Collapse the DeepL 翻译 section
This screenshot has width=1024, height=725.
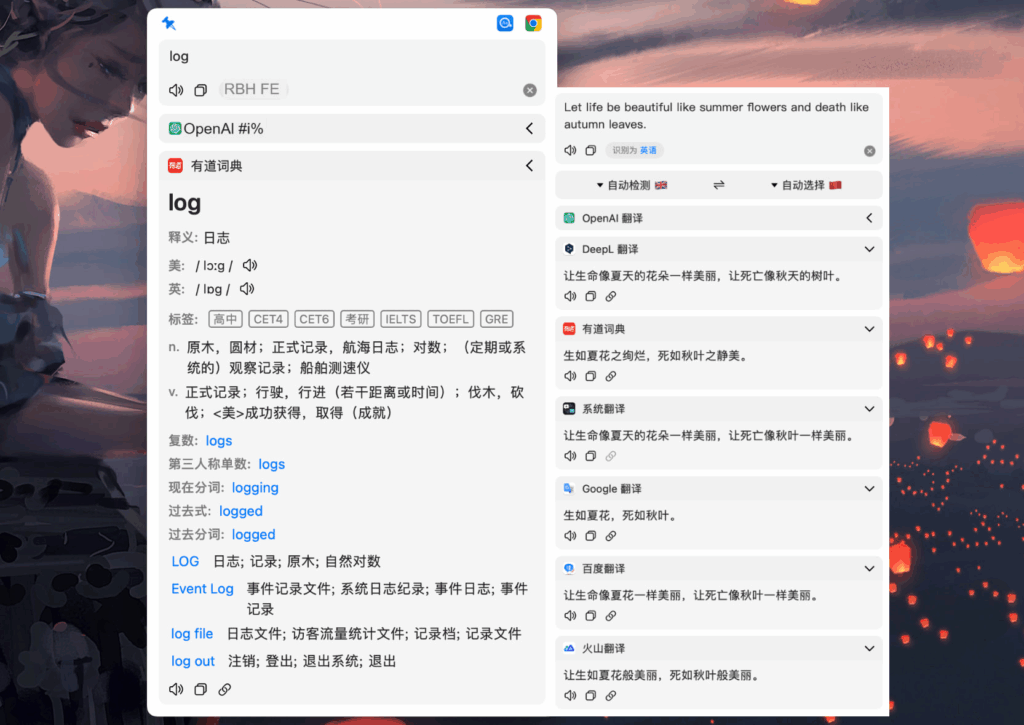click(x=868, y=248)
